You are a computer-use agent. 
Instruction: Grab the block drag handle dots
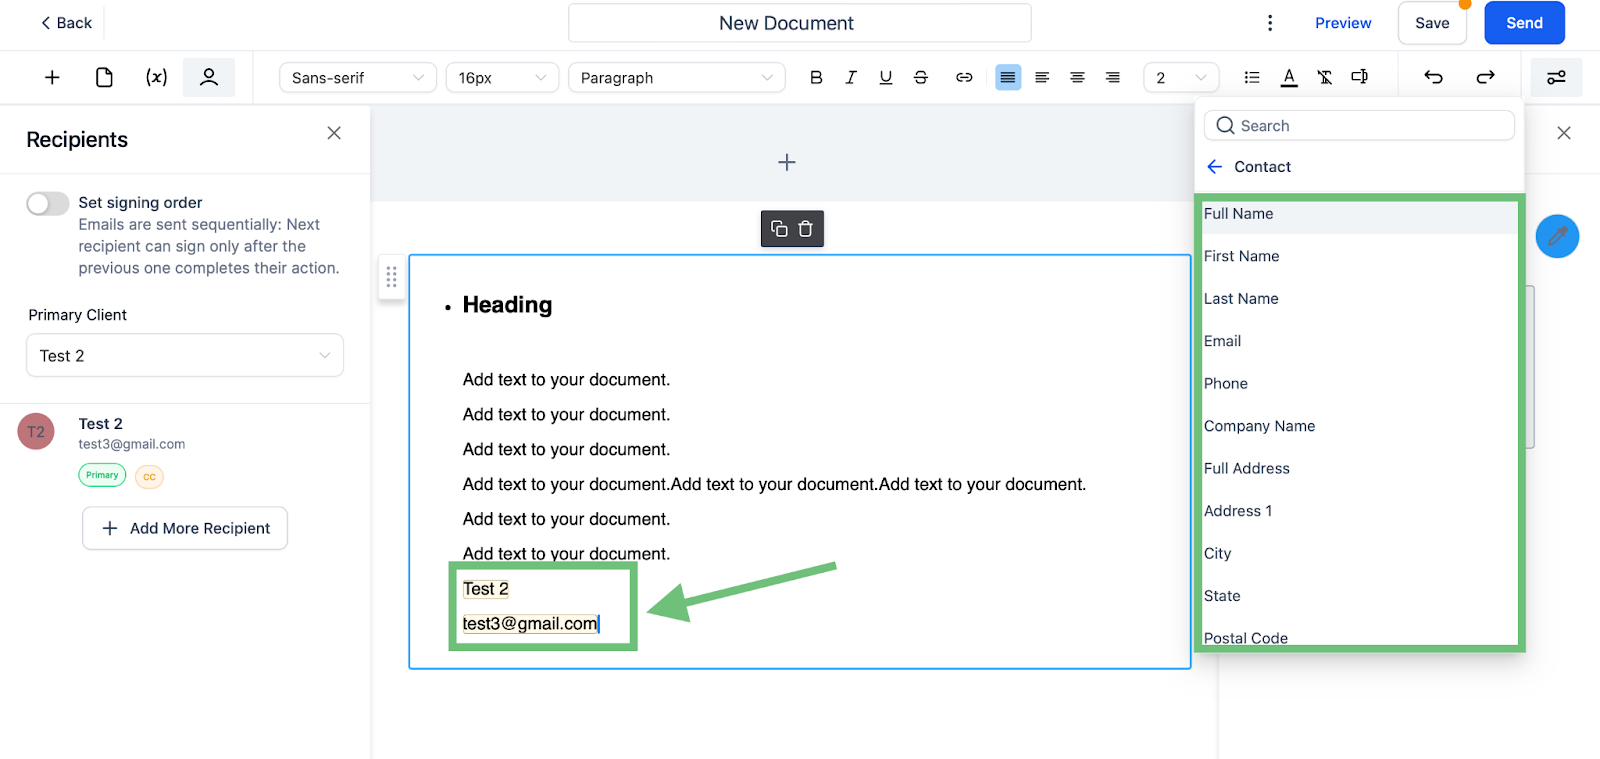coord(391,277)
